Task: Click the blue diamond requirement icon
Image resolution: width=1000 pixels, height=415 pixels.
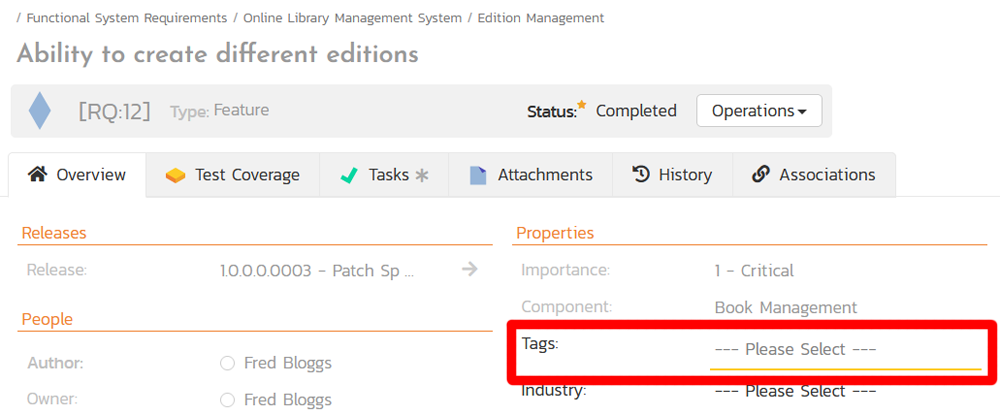Action: [39, 111]
